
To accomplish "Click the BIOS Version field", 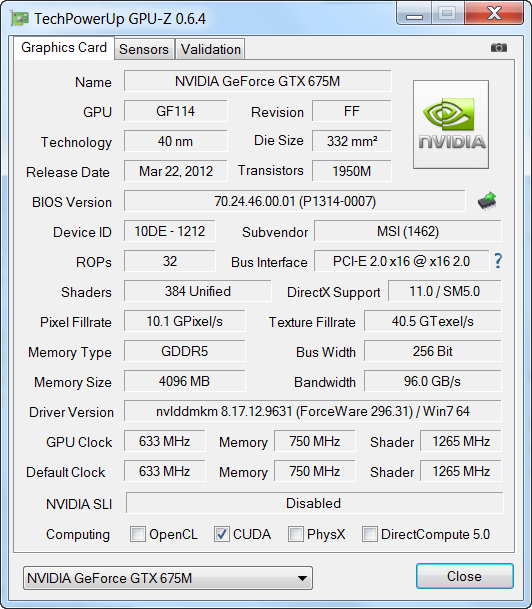I will [295, 201].
